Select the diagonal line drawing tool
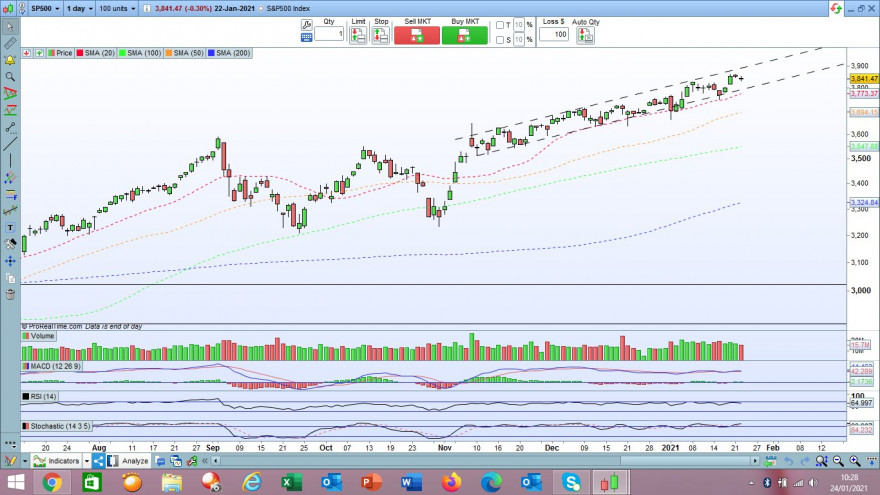The width and height of the screenshot is (880, 495). [x=10, y=144]
